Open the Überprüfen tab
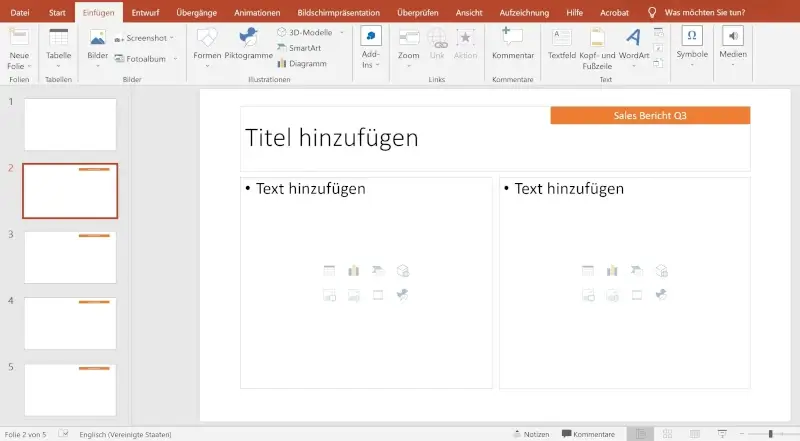 [418, 12]
